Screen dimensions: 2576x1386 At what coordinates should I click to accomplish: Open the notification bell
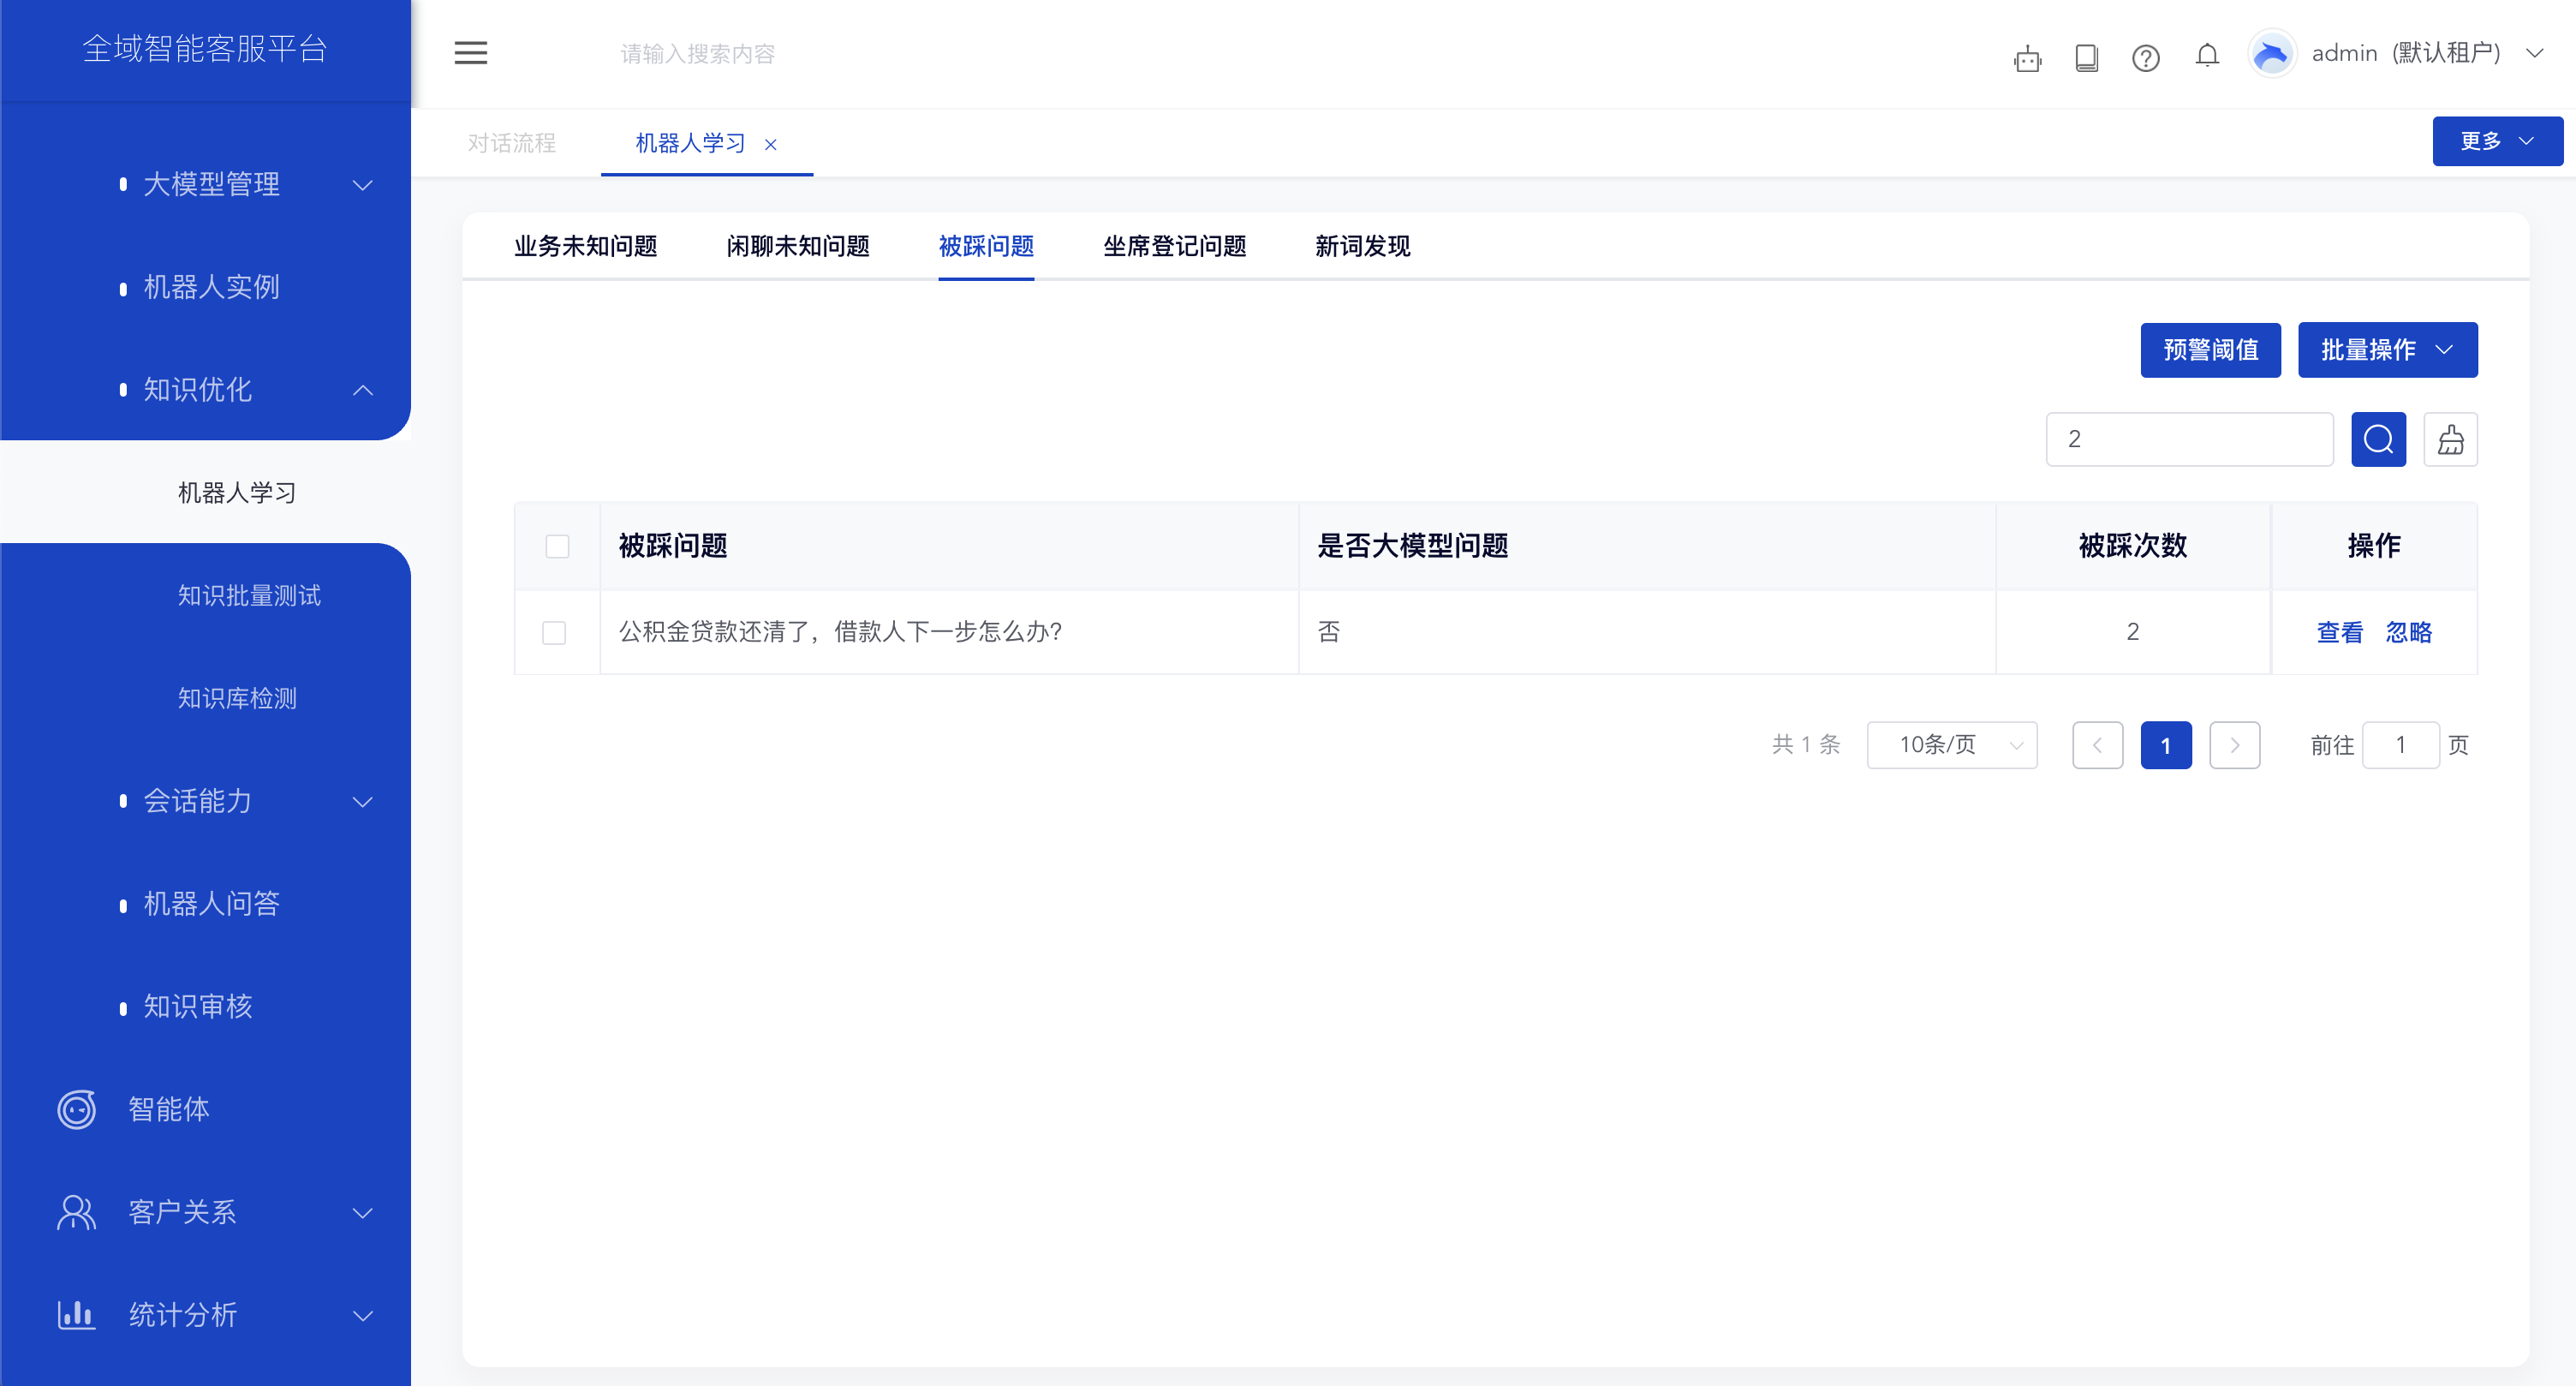[x=2207, y=57]
